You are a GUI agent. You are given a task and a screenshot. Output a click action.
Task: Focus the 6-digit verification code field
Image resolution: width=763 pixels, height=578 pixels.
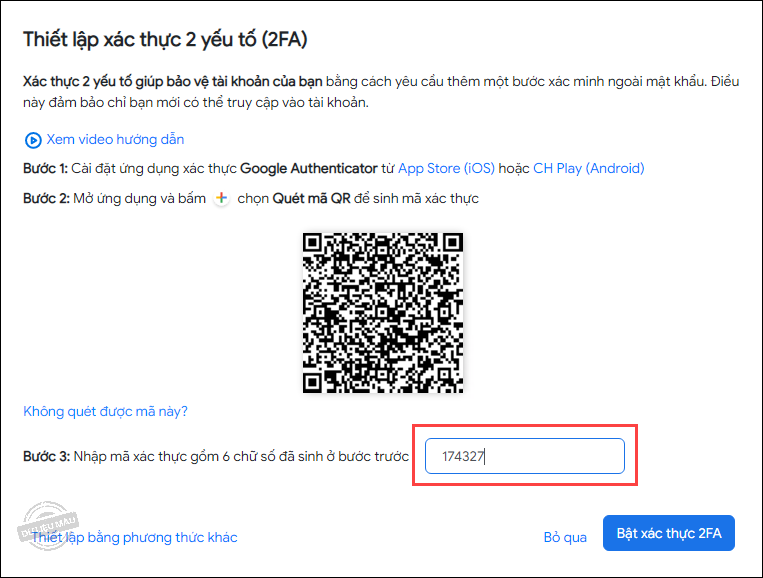point(525,456)
